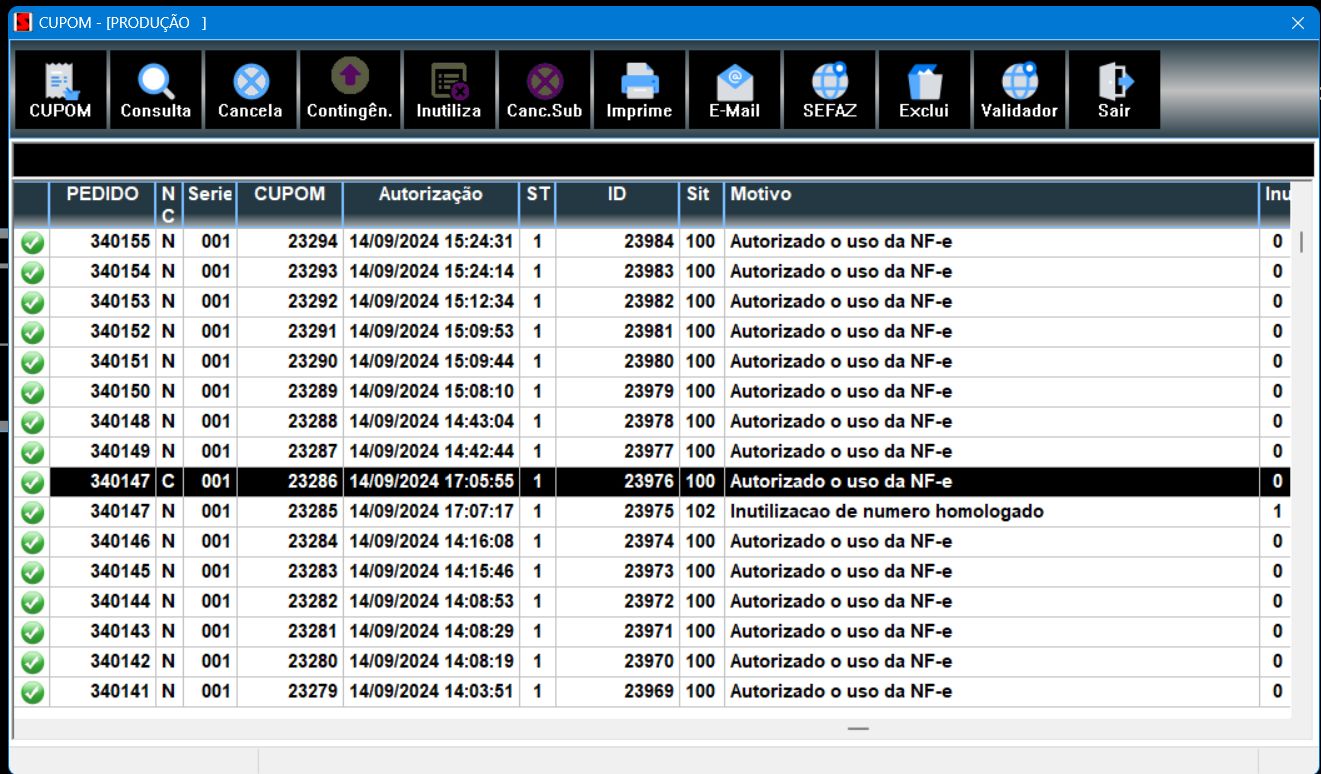Click the vertical scrollbar thumb of the grid
Screen dimensions: 1321x774
[x=1300, y=242]
